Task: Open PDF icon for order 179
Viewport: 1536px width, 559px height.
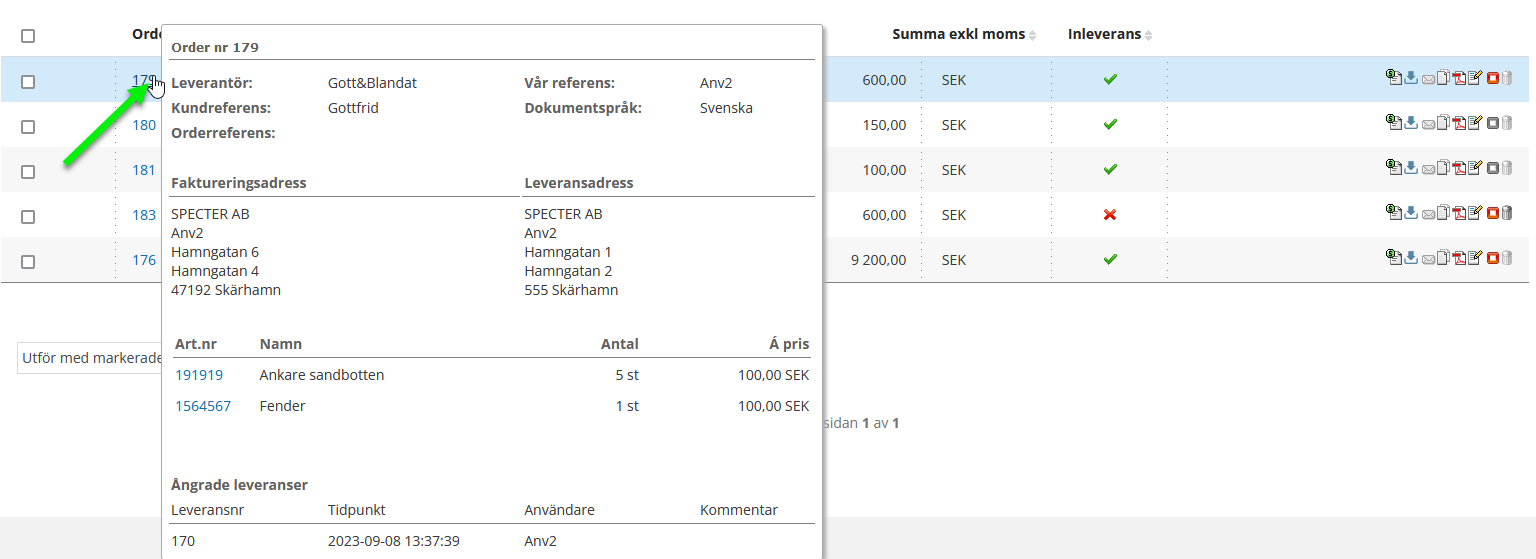Action: tap(1459, 79)
